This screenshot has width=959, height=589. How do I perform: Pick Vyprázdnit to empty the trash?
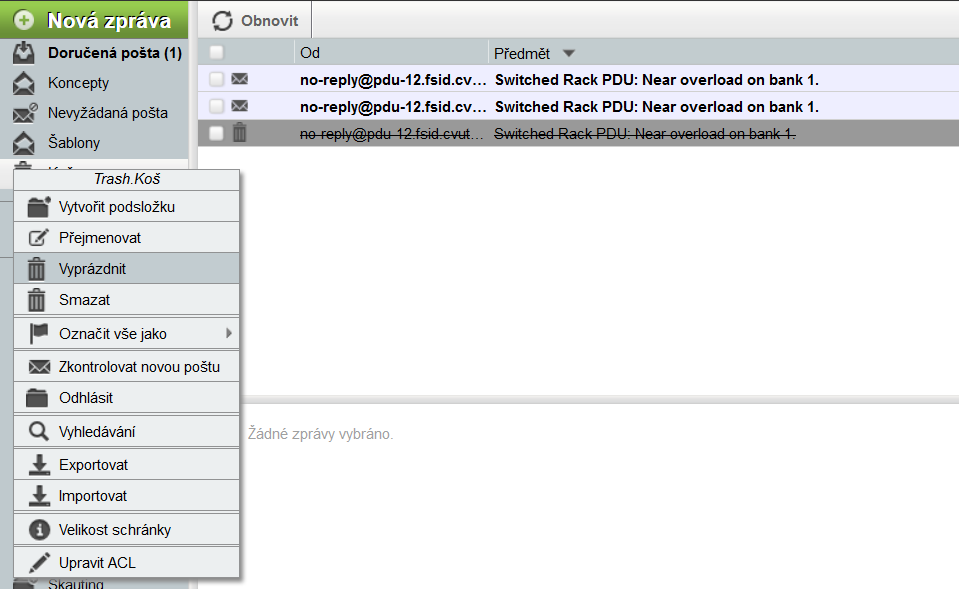point(127,269)
